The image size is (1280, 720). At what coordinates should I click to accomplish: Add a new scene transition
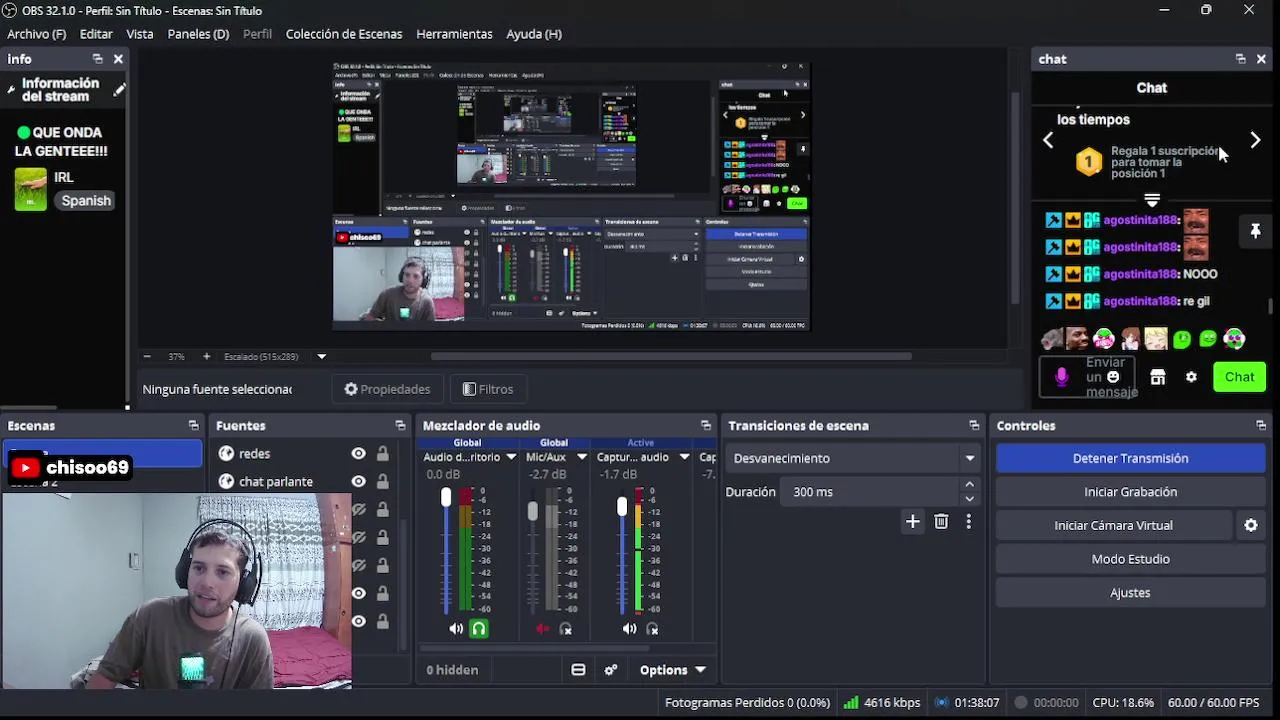[x=912, y=521]
